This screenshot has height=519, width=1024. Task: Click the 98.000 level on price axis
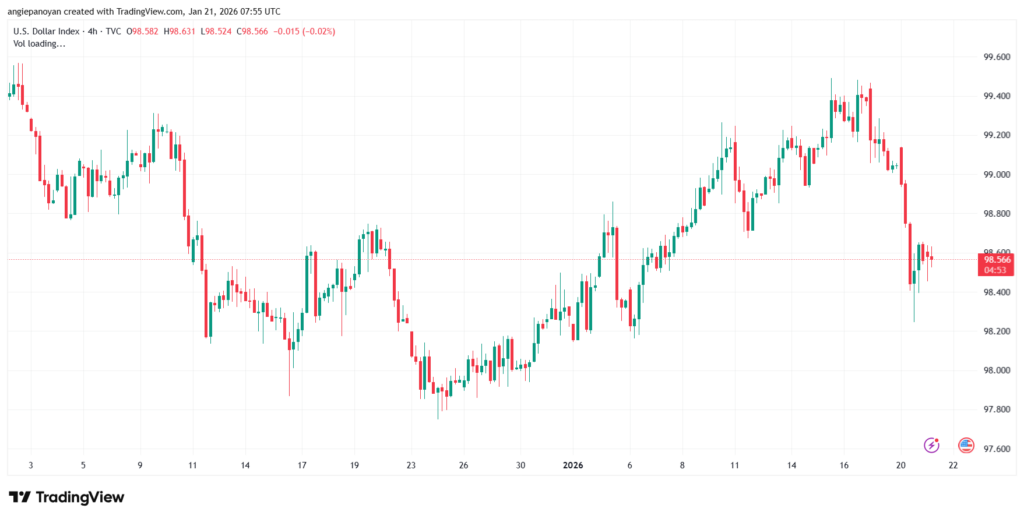(x=997, y=370)
